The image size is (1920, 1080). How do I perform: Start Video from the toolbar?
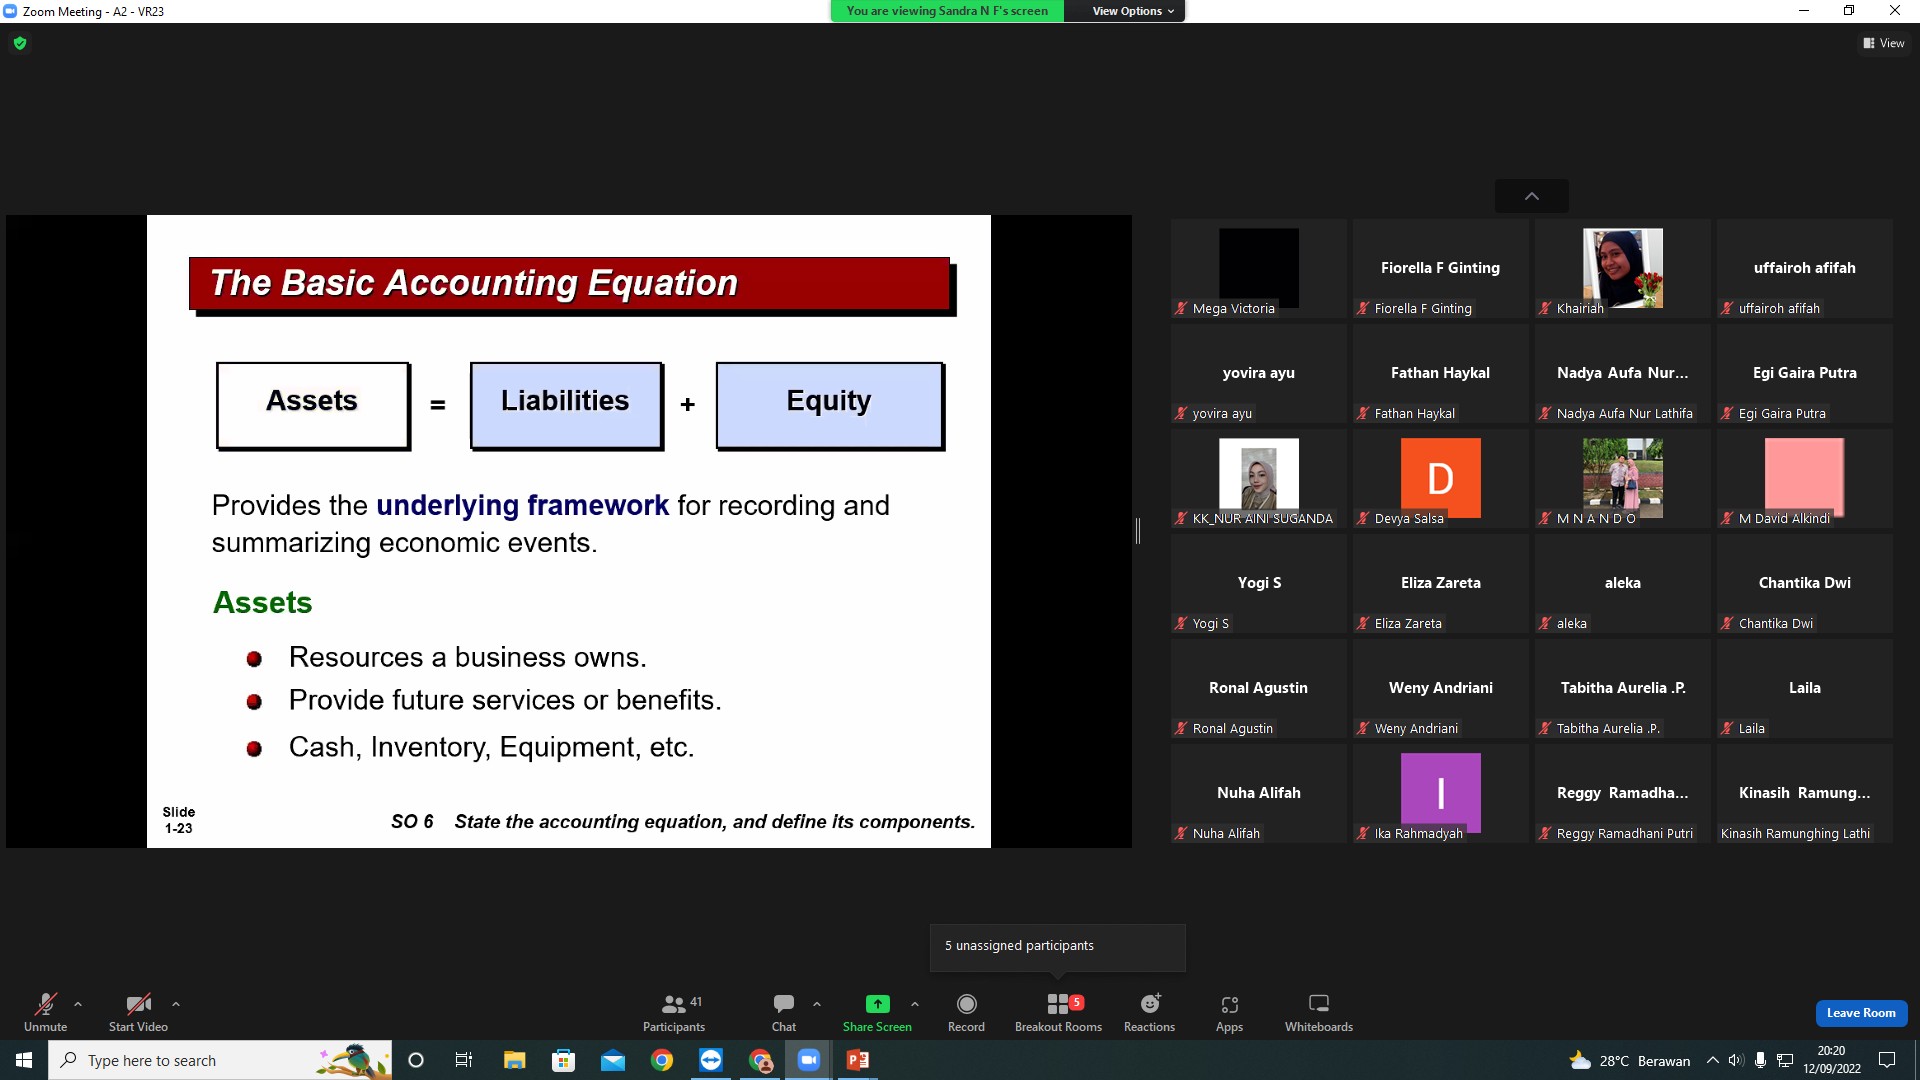click(138, 1011)
